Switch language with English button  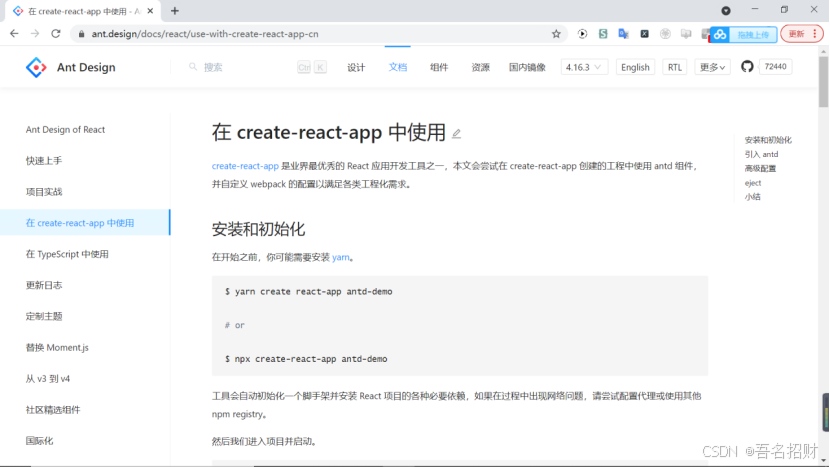click(x=635, y=67)
